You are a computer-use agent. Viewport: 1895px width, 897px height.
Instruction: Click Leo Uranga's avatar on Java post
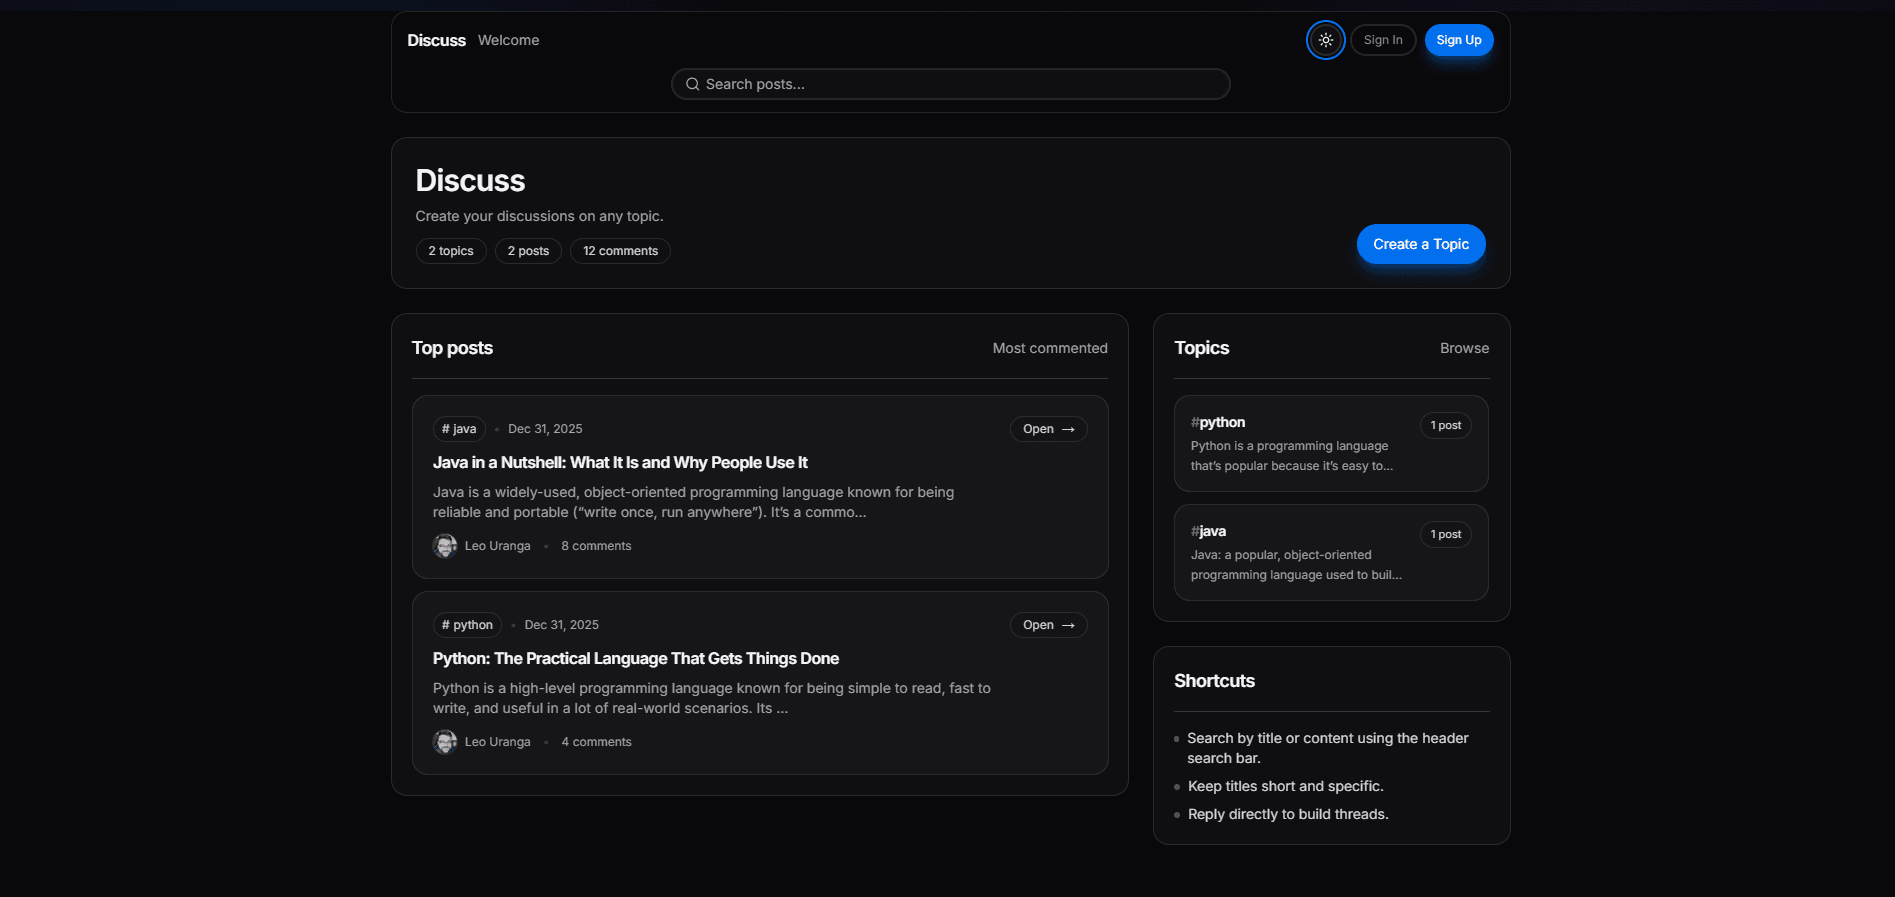[445, 546]
